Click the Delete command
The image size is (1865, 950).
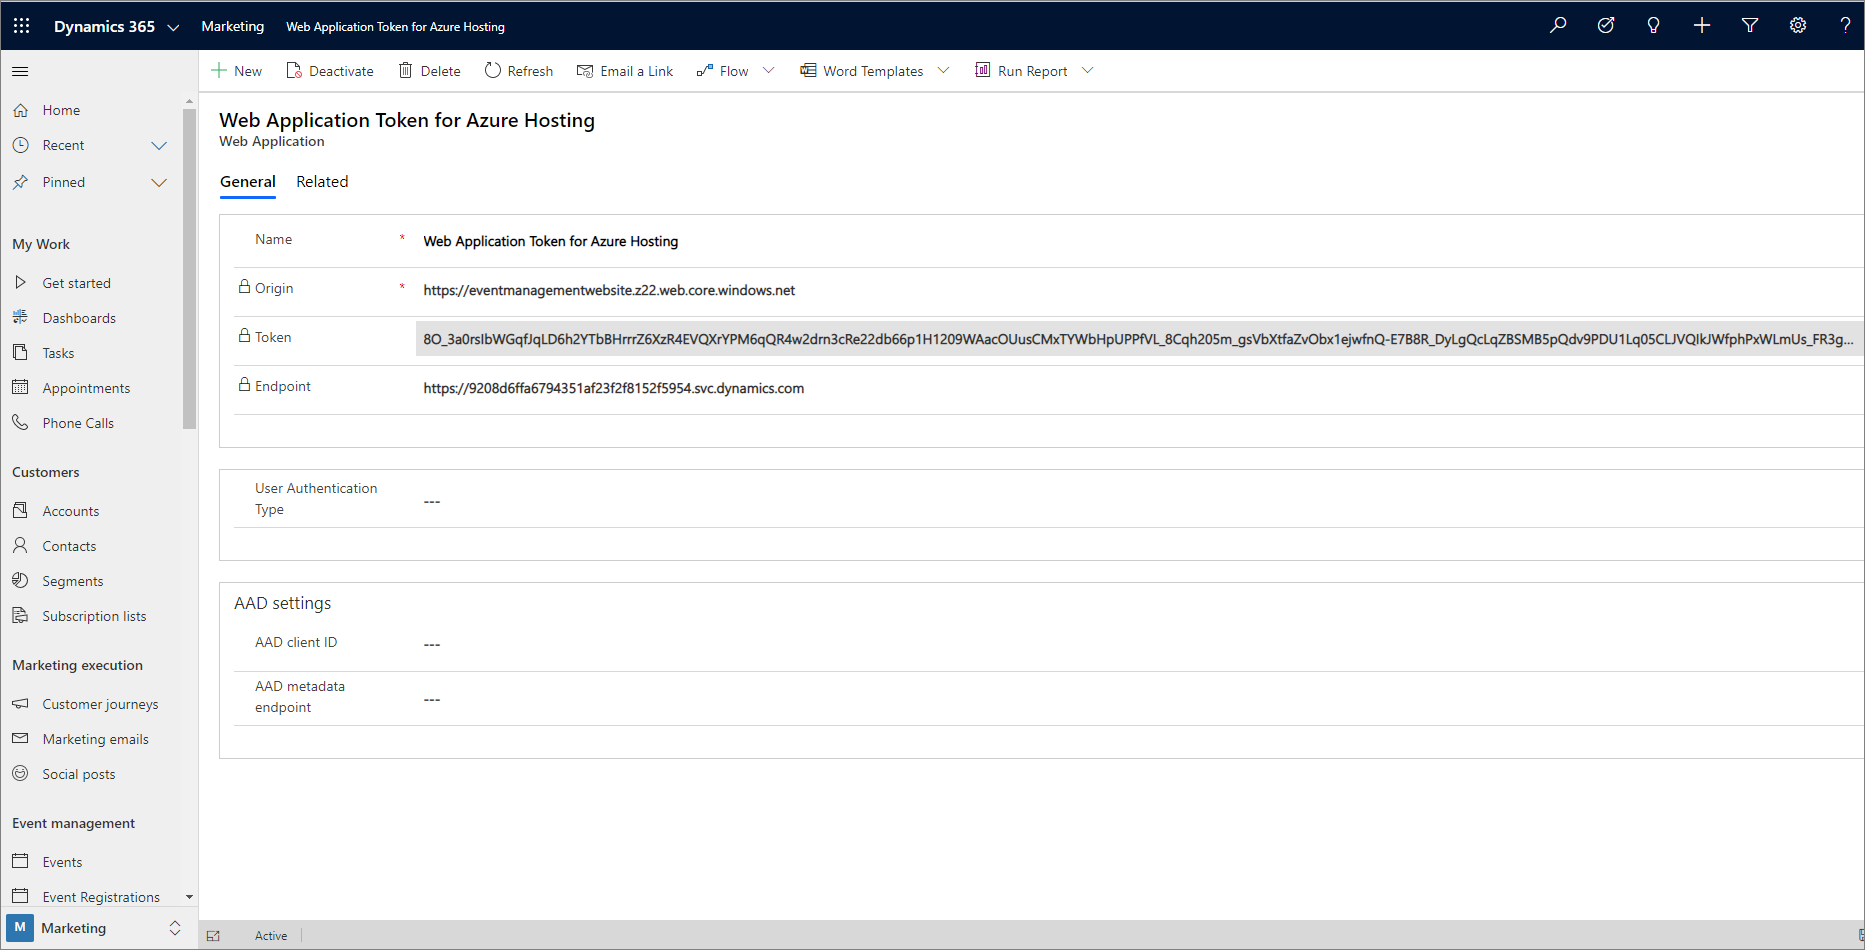pyautogui.click(x=430, y=71)
